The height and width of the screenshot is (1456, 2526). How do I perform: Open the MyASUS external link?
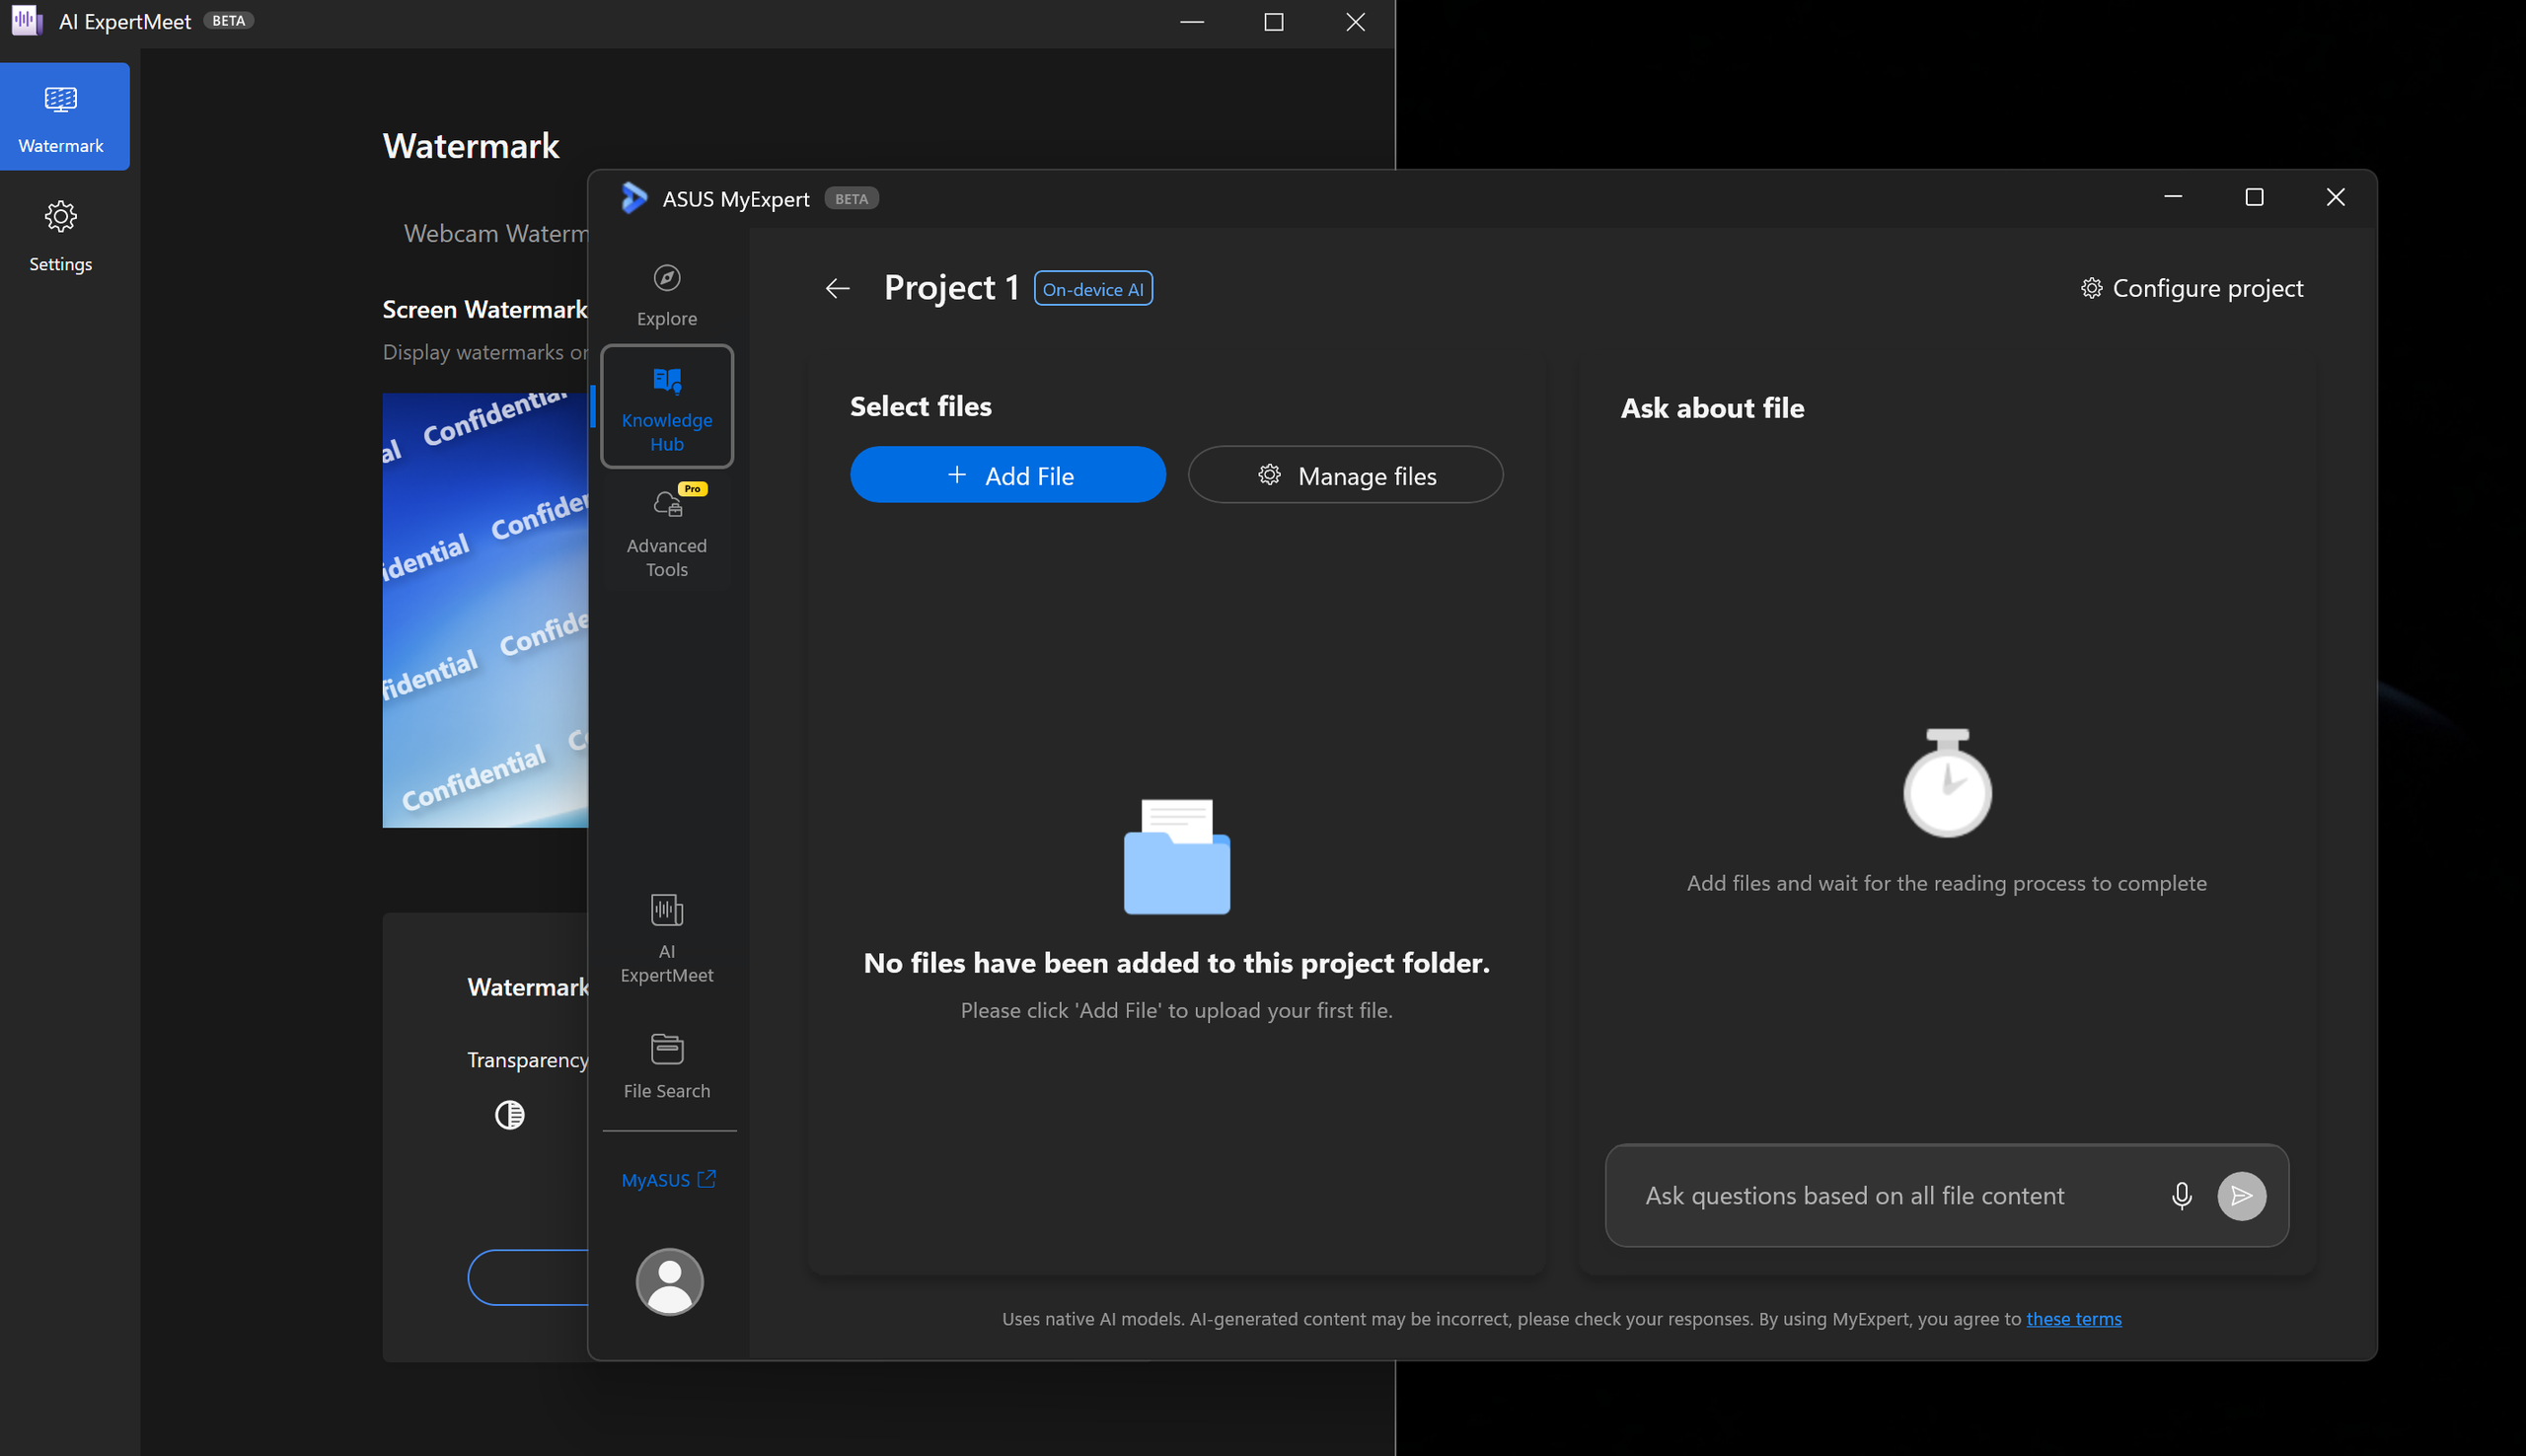[x=669, y=1180]
